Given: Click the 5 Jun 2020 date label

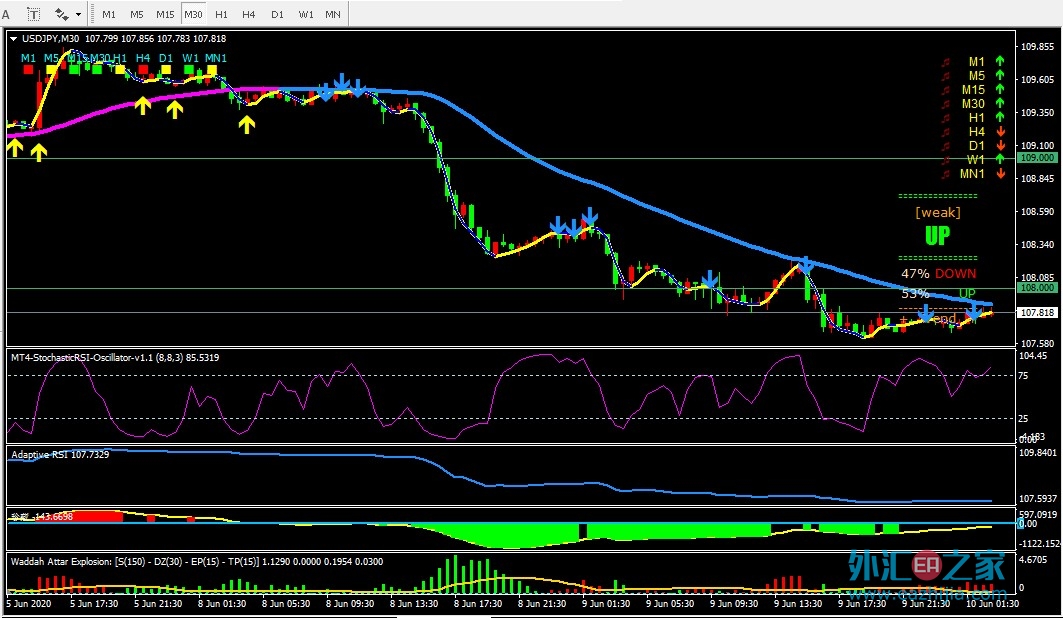Looking at the screenshot, I should (x=28, y=603).
